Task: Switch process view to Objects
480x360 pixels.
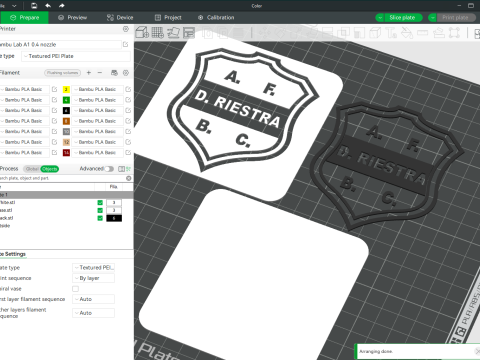Action: pyautogui.click(x=50, y=169)
